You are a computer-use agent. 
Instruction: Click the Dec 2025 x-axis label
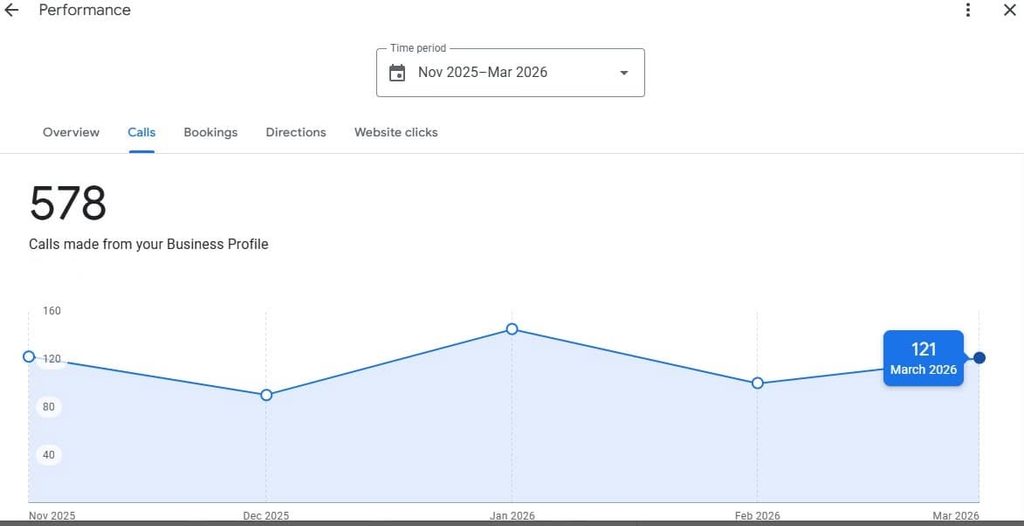(266, 516)
